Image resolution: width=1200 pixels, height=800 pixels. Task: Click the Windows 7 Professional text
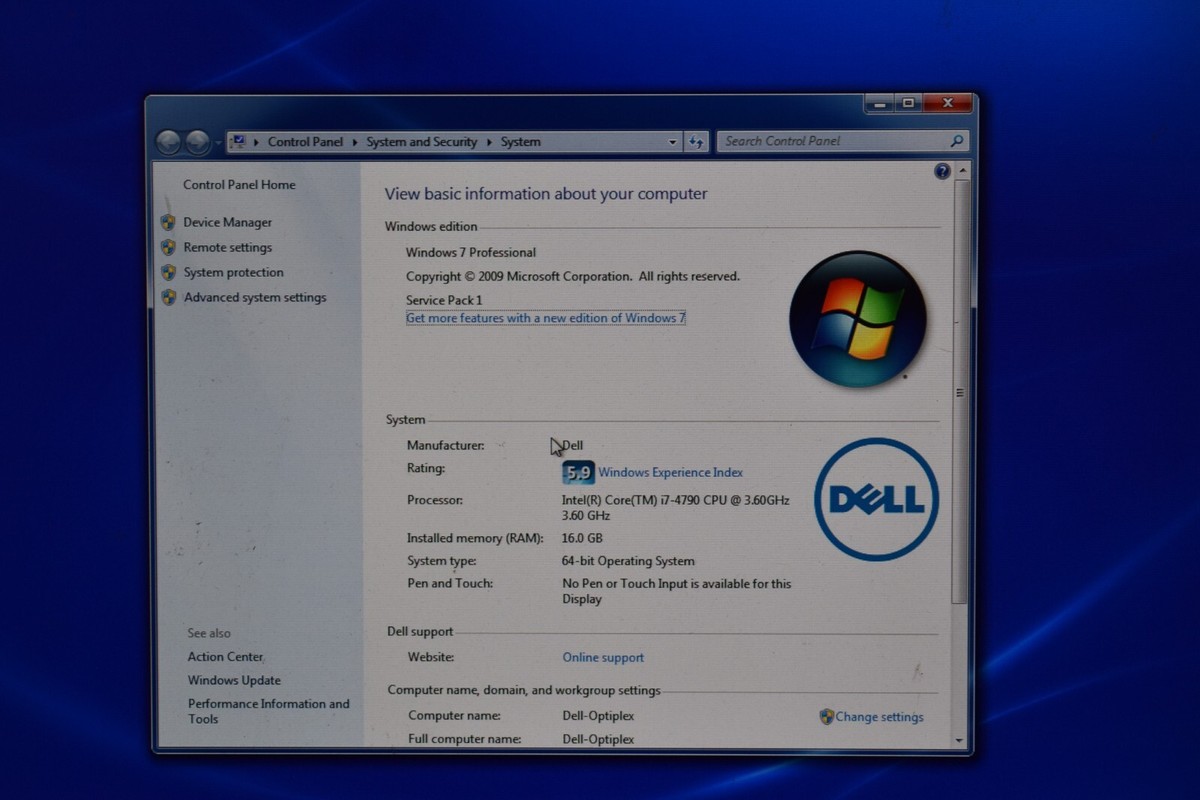[x=471, y=253]
